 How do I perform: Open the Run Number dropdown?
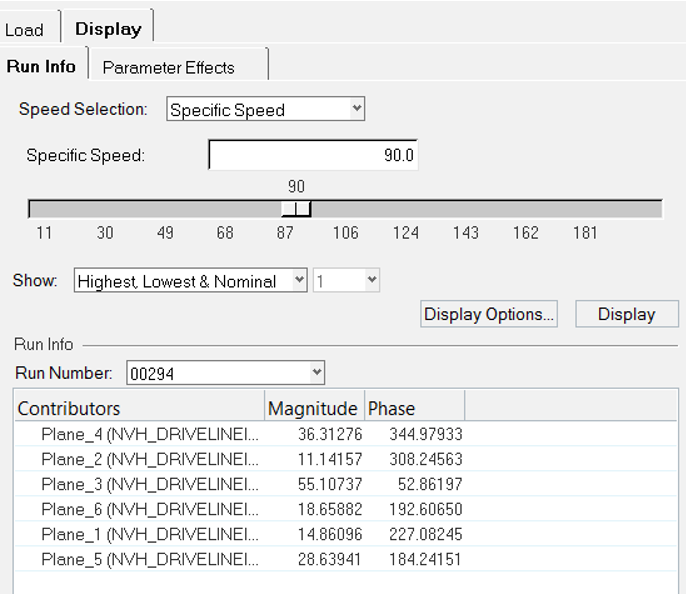[x=225, y=373]
